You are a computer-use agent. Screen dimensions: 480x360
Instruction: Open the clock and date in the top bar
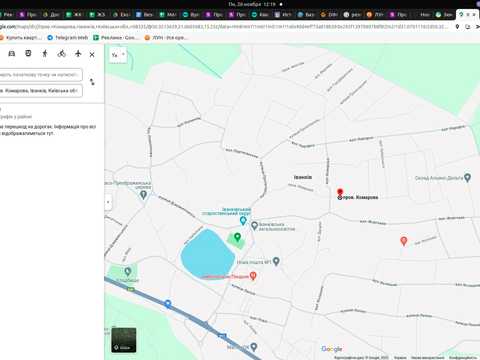tap(252, 4)
